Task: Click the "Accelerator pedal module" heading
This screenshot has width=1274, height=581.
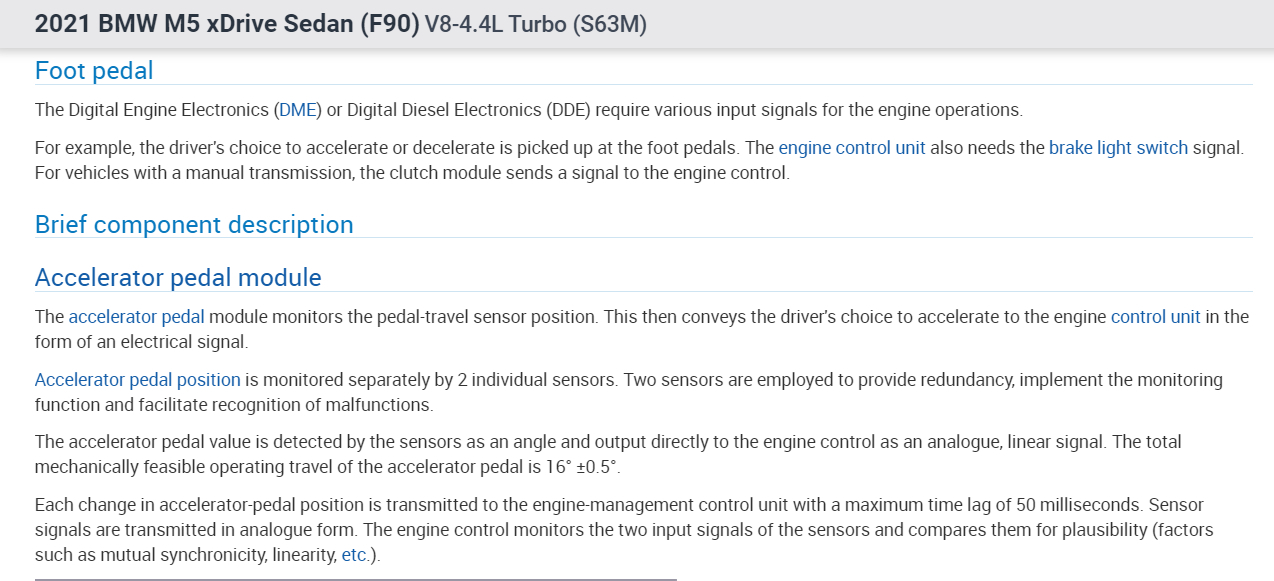Action: [178, 277]
